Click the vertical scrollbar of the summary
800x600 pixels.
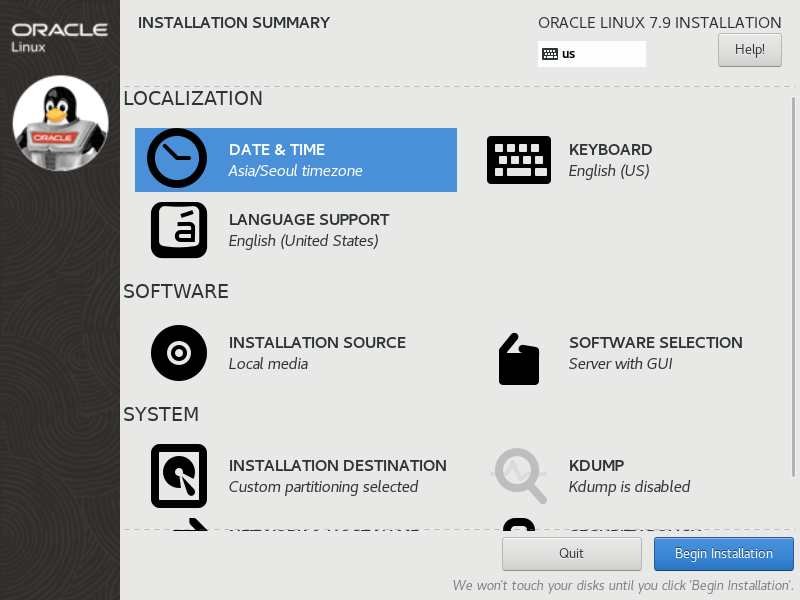point(793,287)
